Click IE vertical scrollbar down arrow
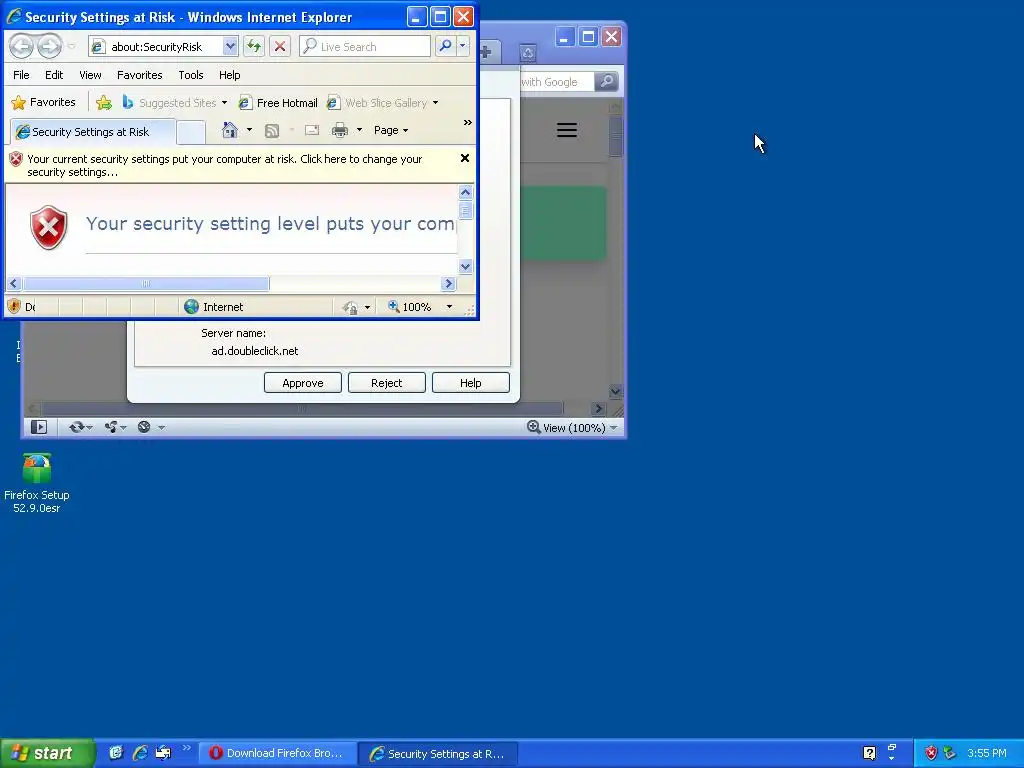This screenshot has width=1024, height=768. (465, 266)
